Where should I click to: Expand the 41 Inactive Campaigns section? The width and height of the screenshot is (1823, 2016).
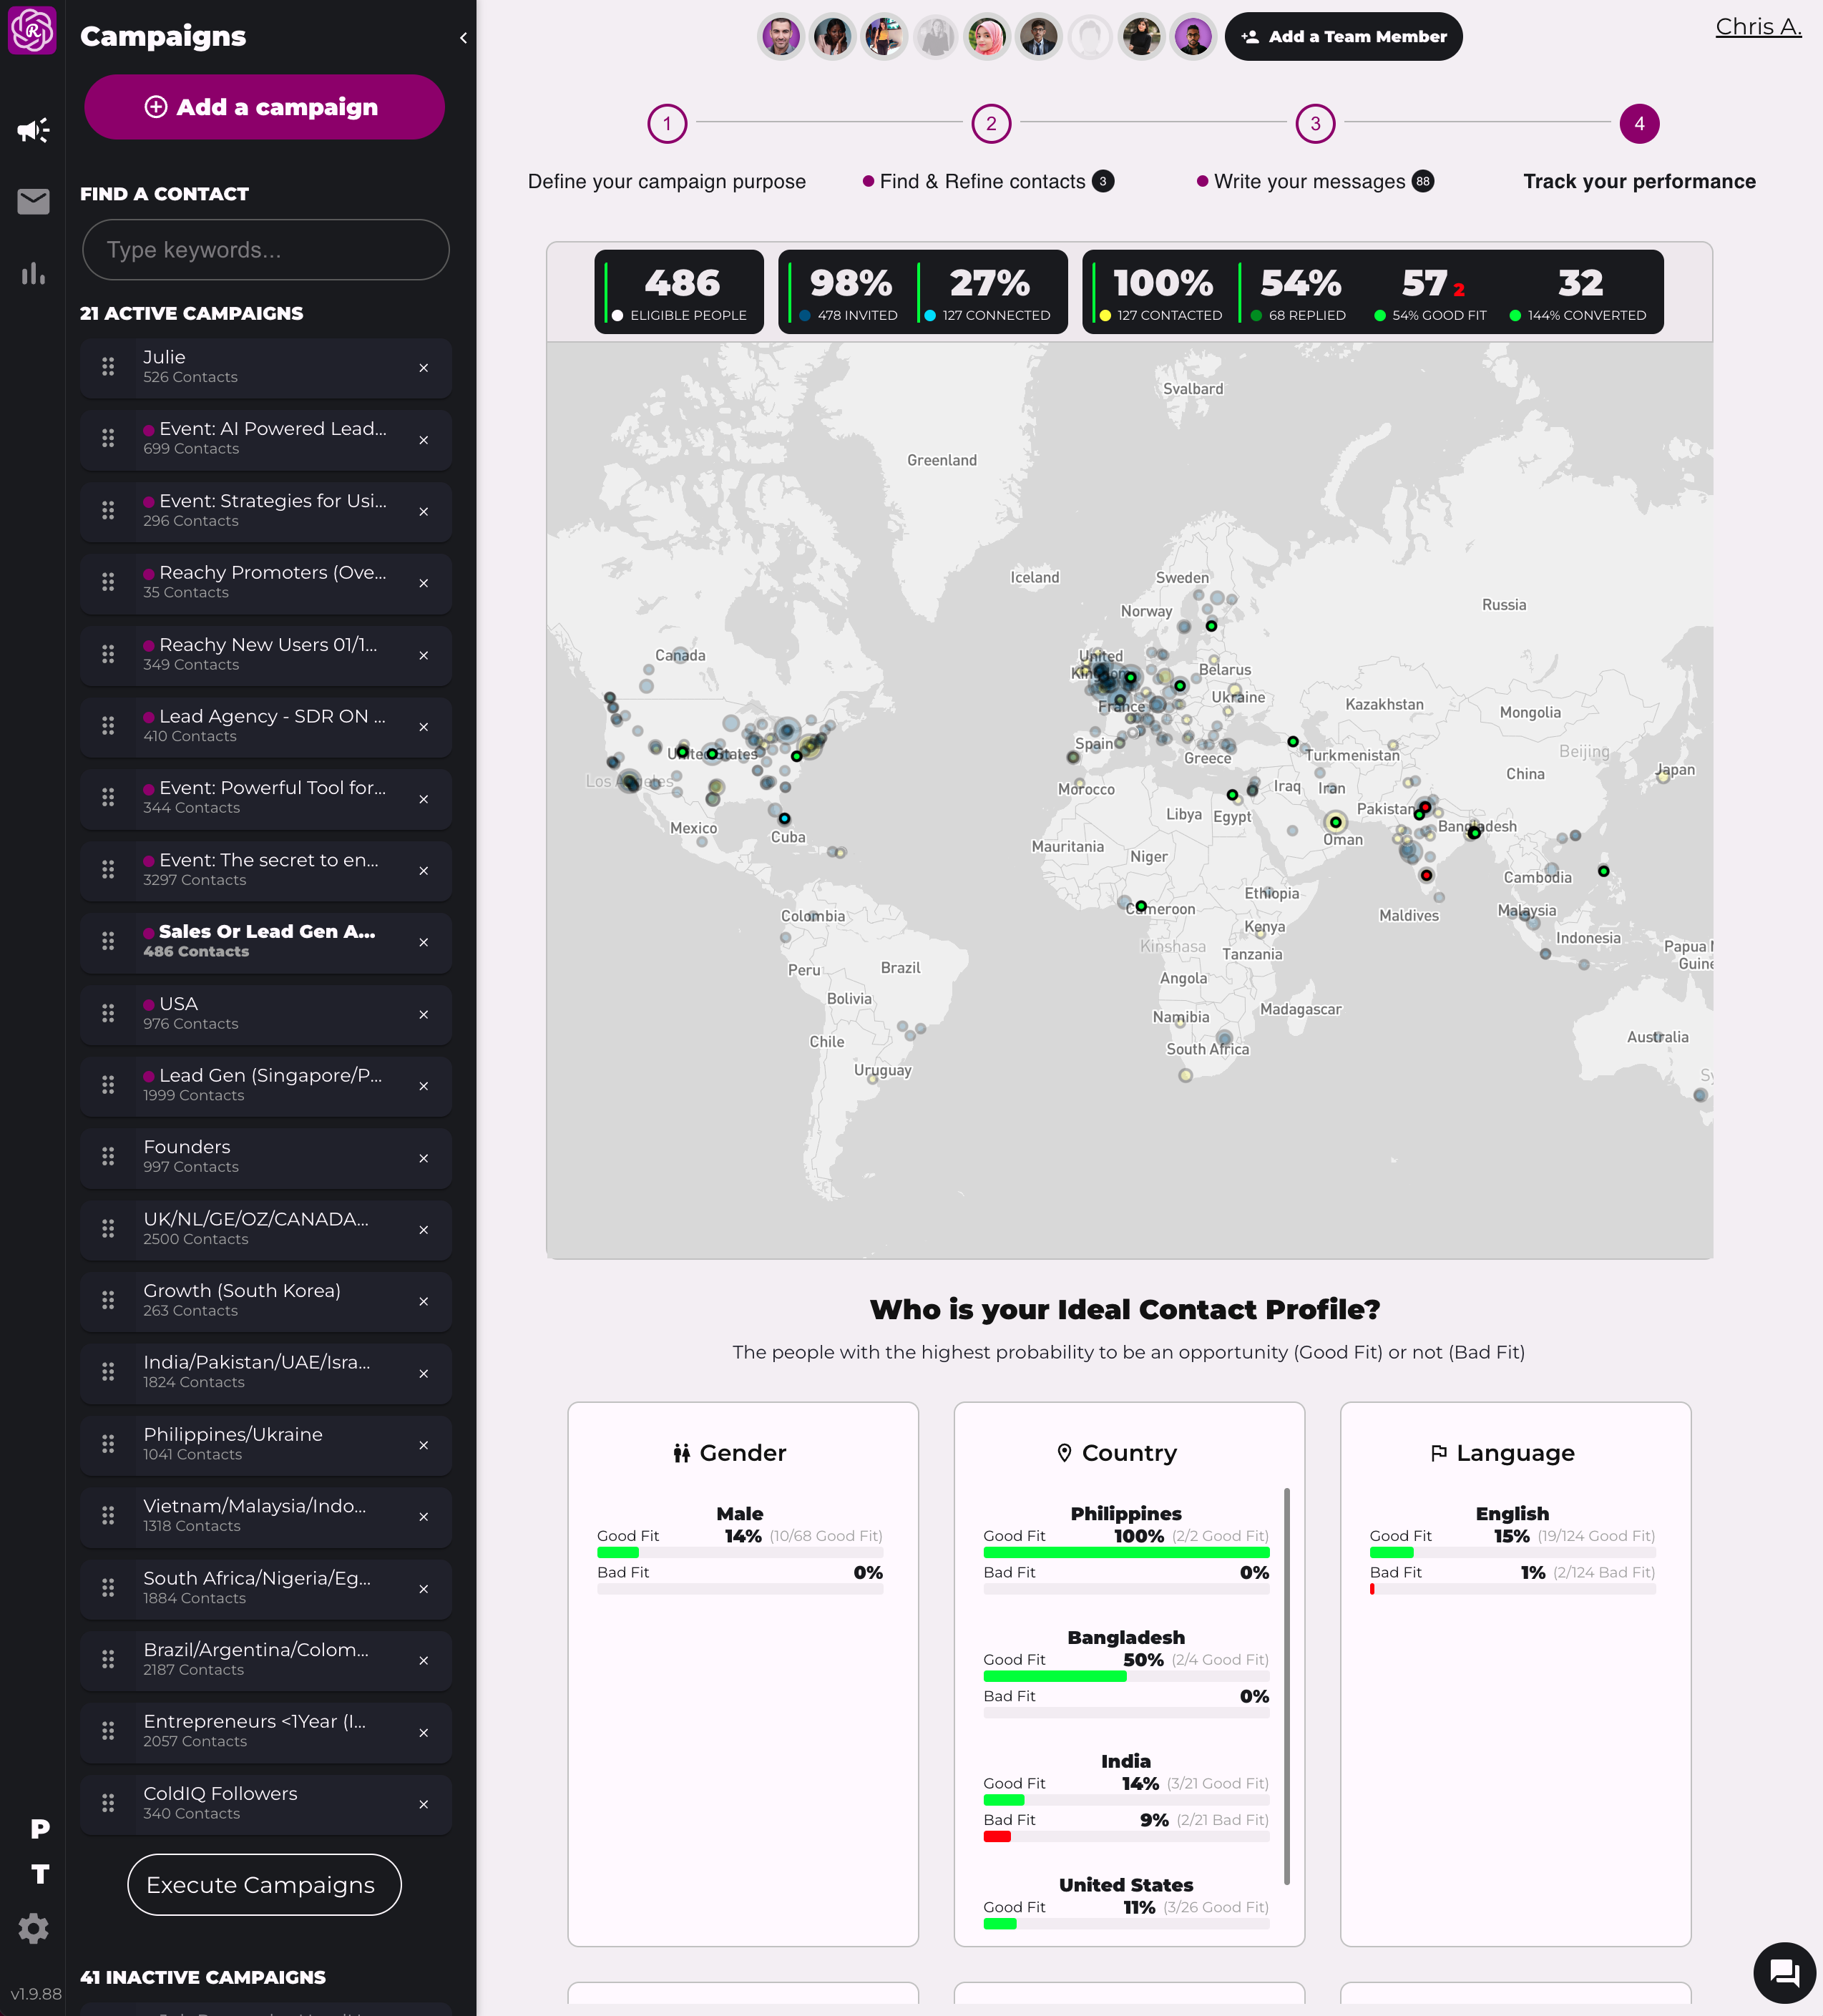202,1977
